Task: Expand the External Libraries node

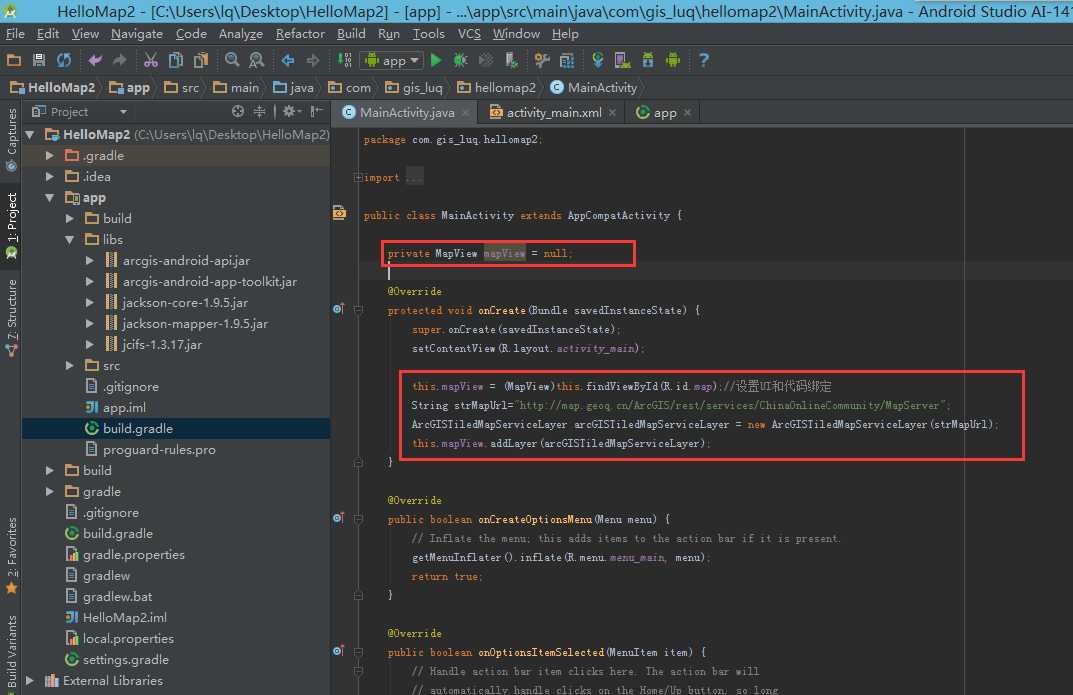Action: click(29, 681)
